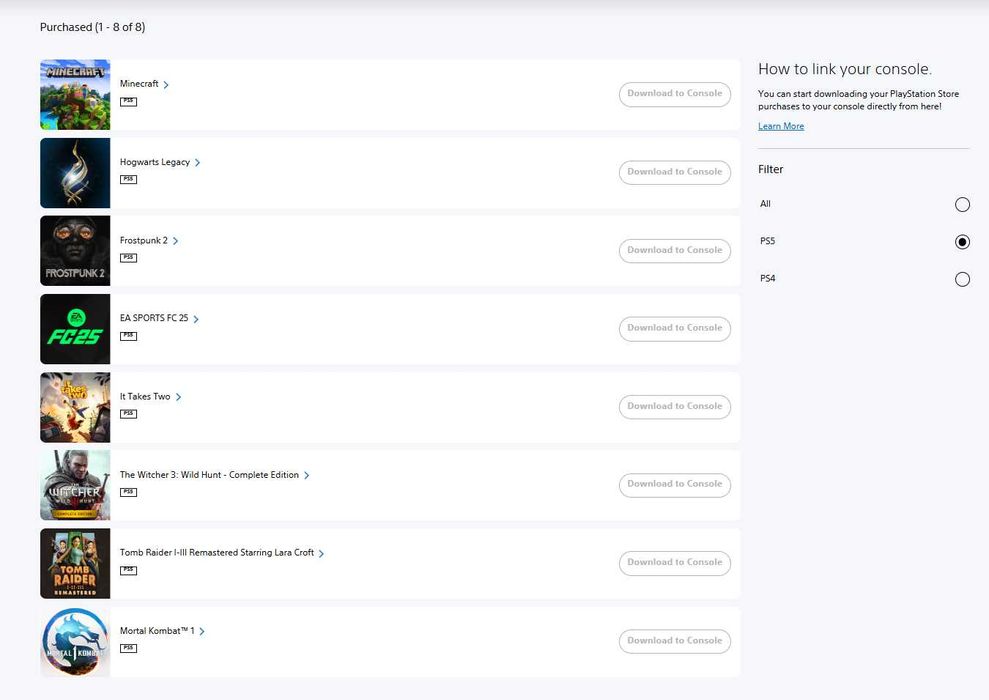Click the Minecraft game cover thumbnail
989x700 pixels.
click(75, 95)
